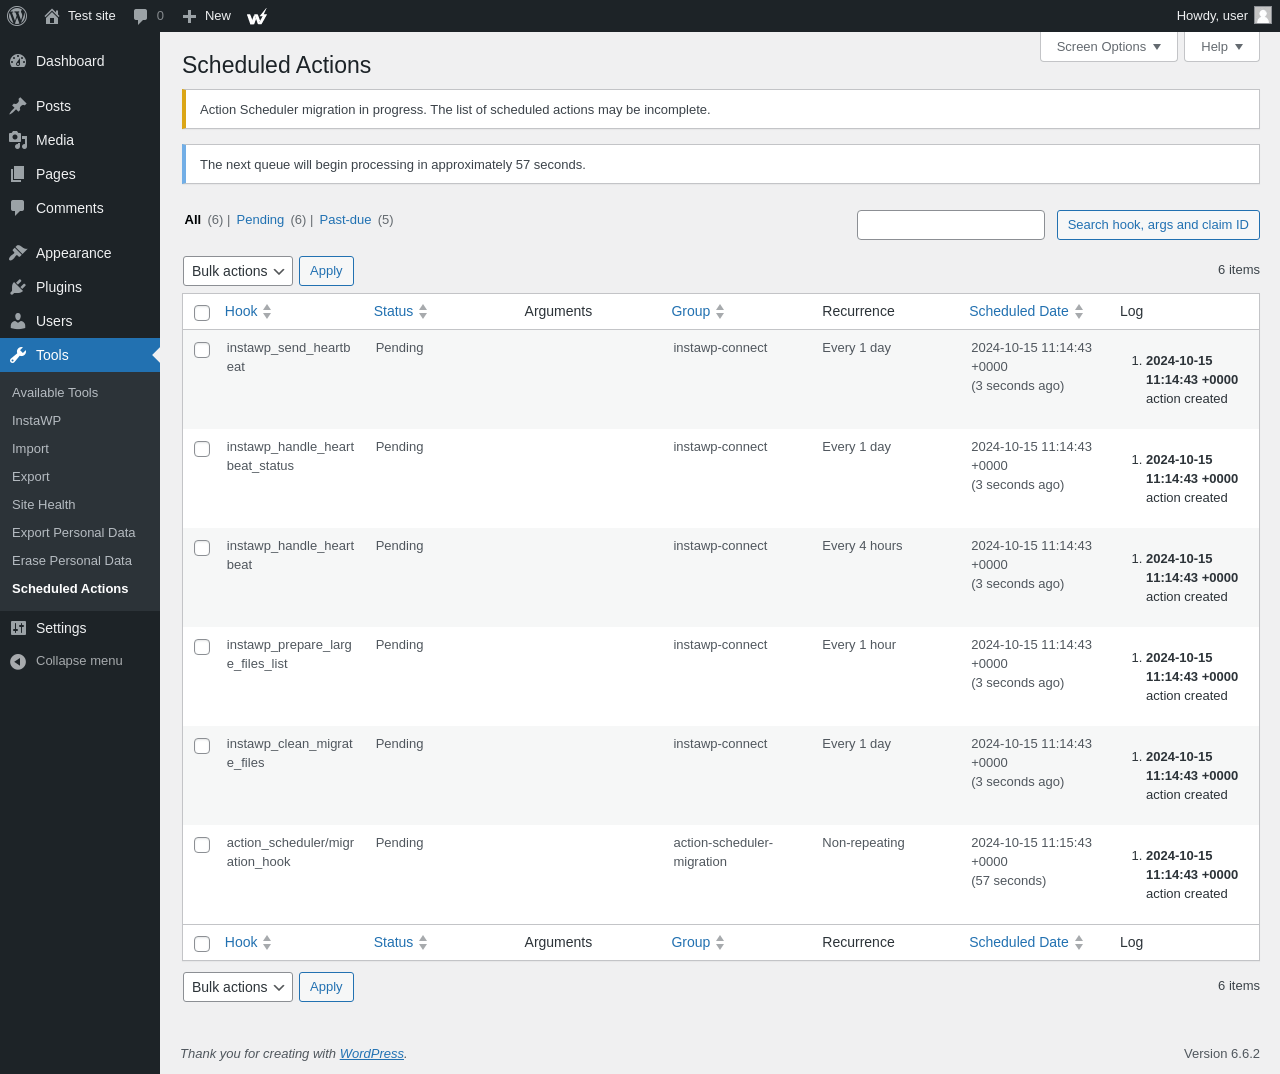Click sort arrows next to top Status header
The height and width of the screenshot is (1074, 1280).
tap(423, 312)
